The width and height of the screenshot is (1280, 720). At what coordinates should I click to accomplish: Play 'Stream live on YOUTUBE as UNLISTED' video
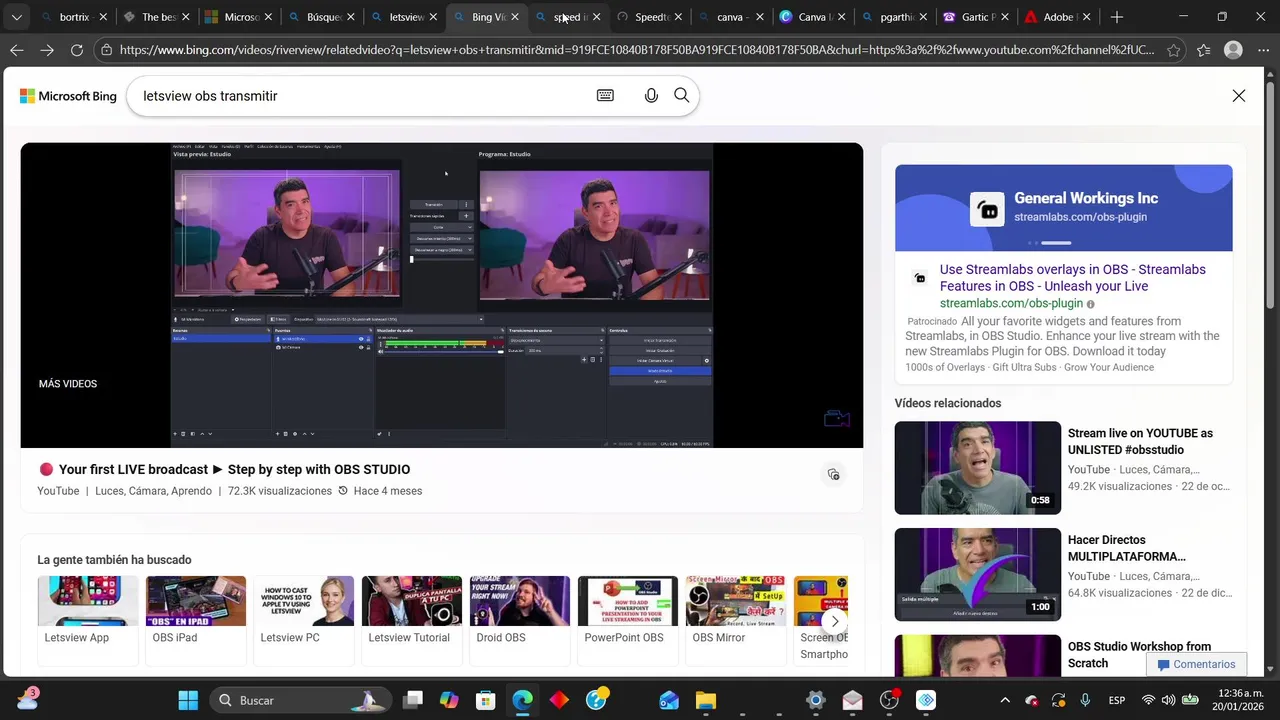pyautogui.click(x=977, y=468)
